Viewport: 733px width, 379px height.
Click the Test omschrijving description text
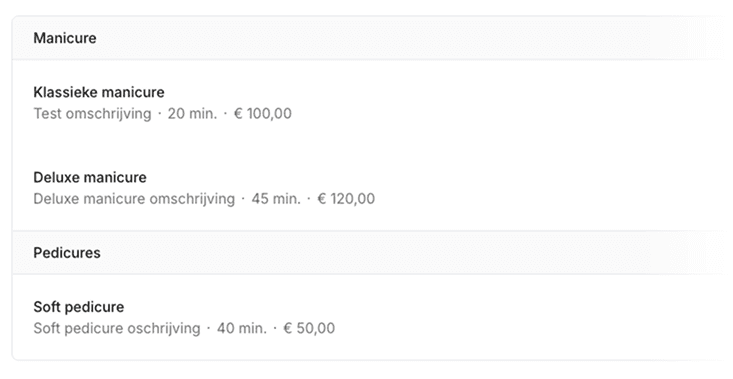[x=93, y=114]
